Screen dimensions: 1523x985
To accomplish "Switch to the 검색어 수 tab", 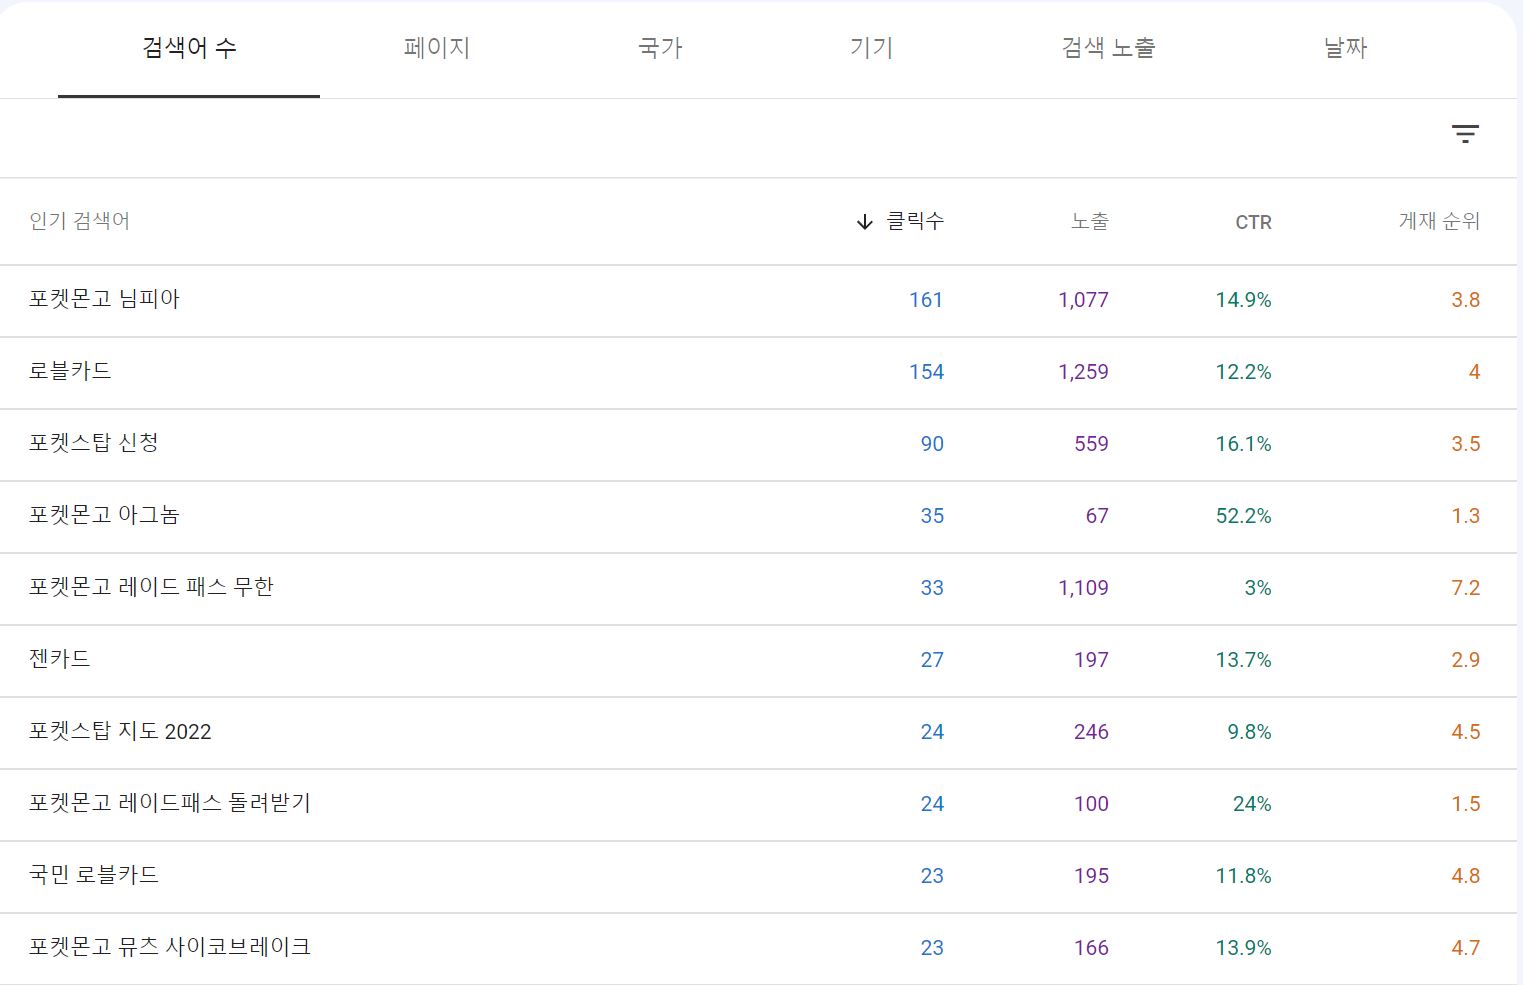I will click(x=189, y=48).
